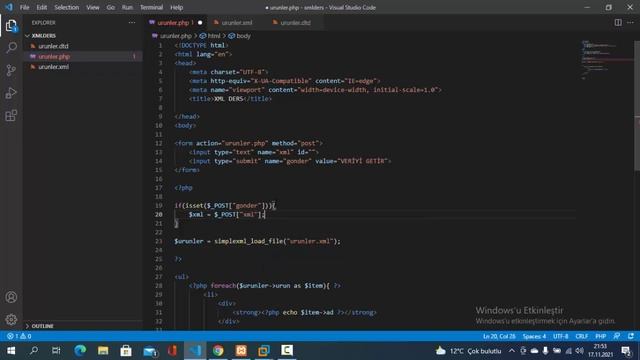The width and height of the screenshot is (640, 360).
Task: Open the Windows Start menu
Action: pyautogui.click(x=11, y=351)
